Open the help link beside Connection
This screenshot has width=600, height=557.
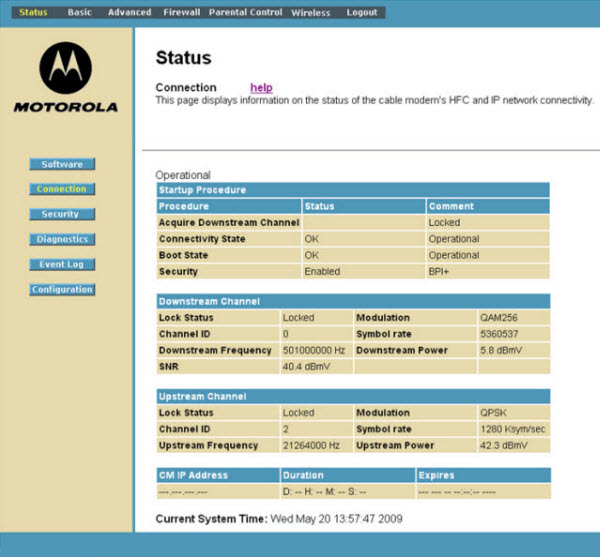pyautogui.click(x=261, y=88)
